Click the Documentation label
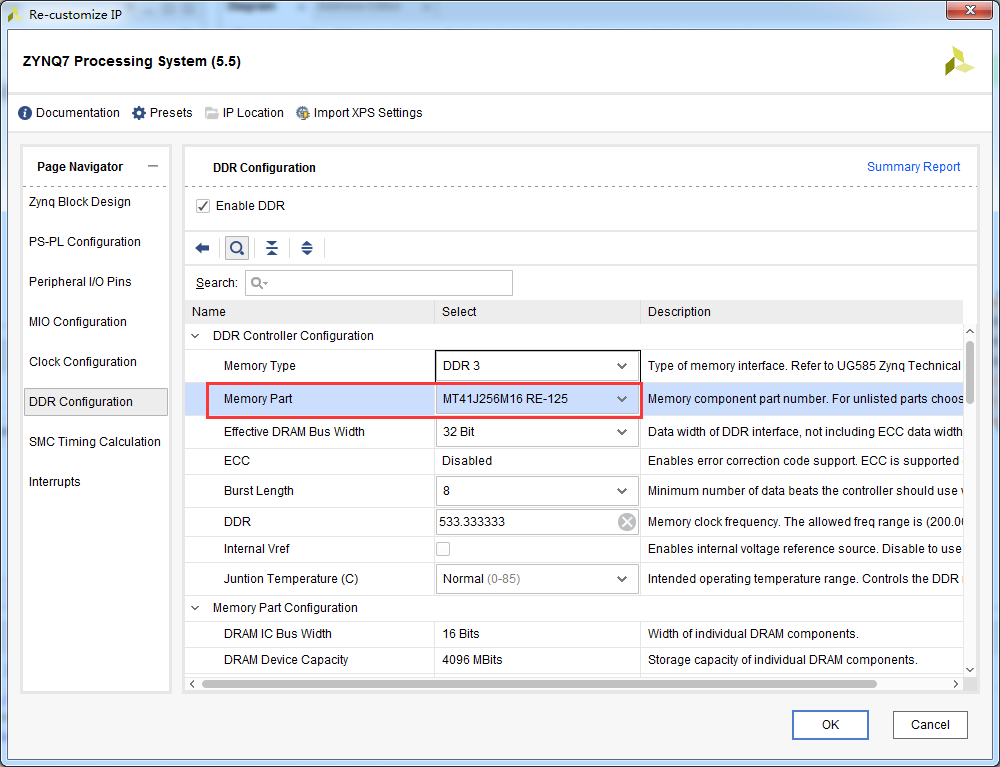The width and height of the screenshot is (1000, 767). point(78,113)
